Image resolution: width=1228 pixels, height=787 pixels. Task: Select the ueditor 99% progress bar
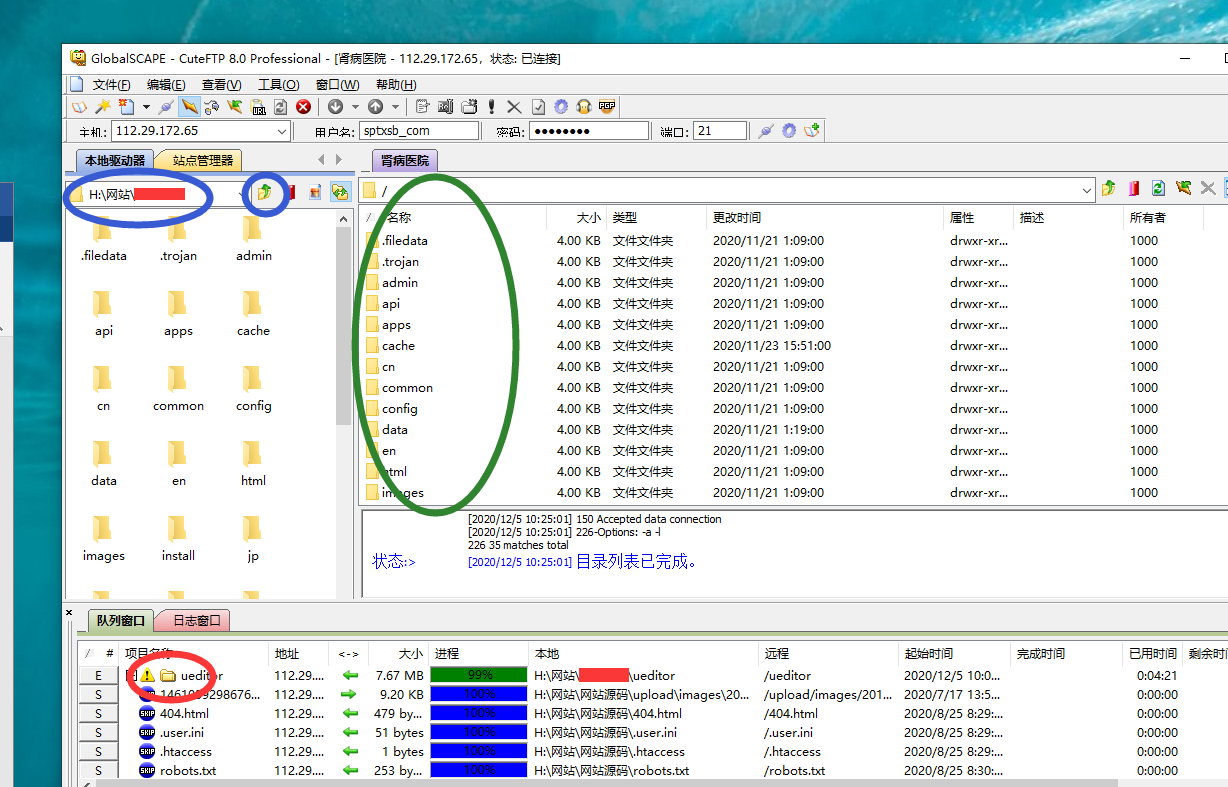tap(478, 675)
